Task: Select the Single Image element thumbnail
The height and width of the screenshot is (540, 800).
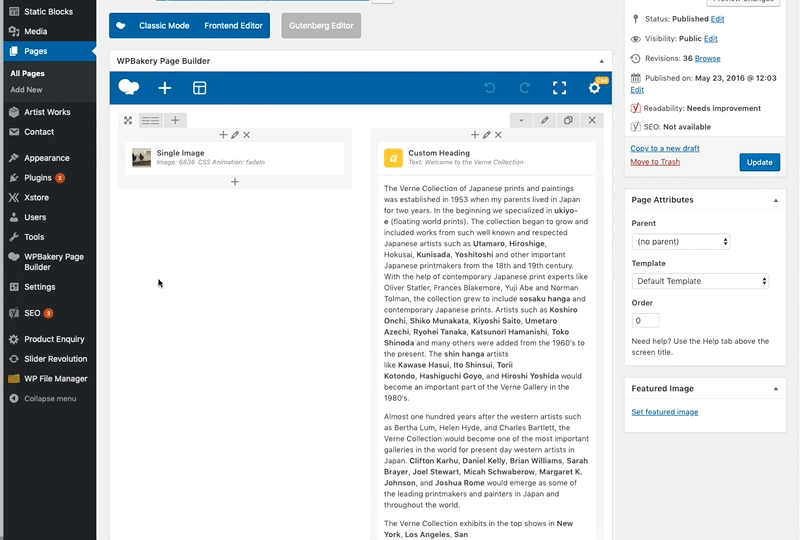Action: [x=141, y=158]
